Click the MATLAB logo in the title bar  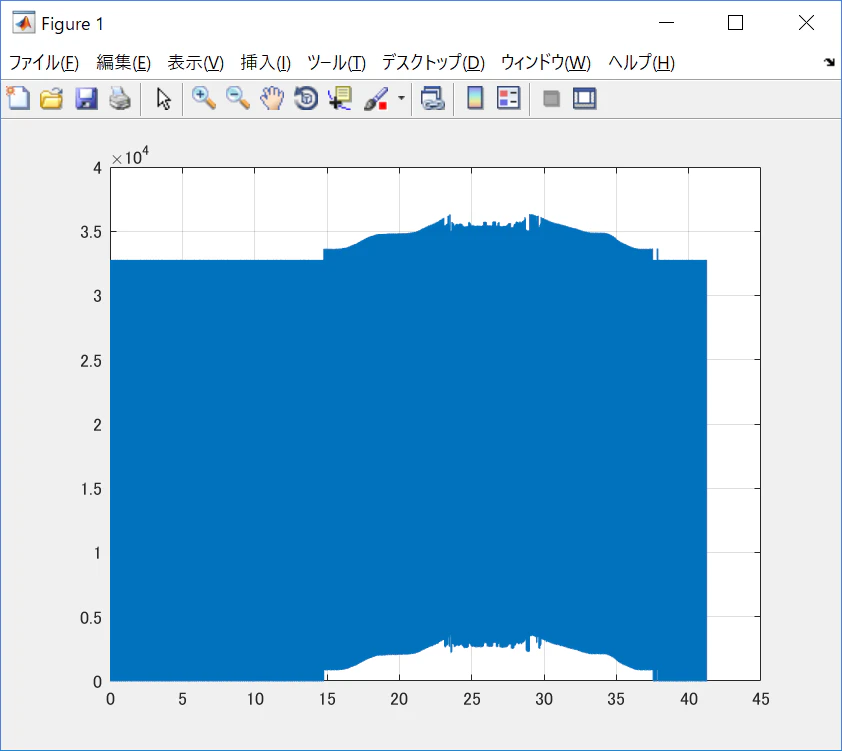pos(24,23)
